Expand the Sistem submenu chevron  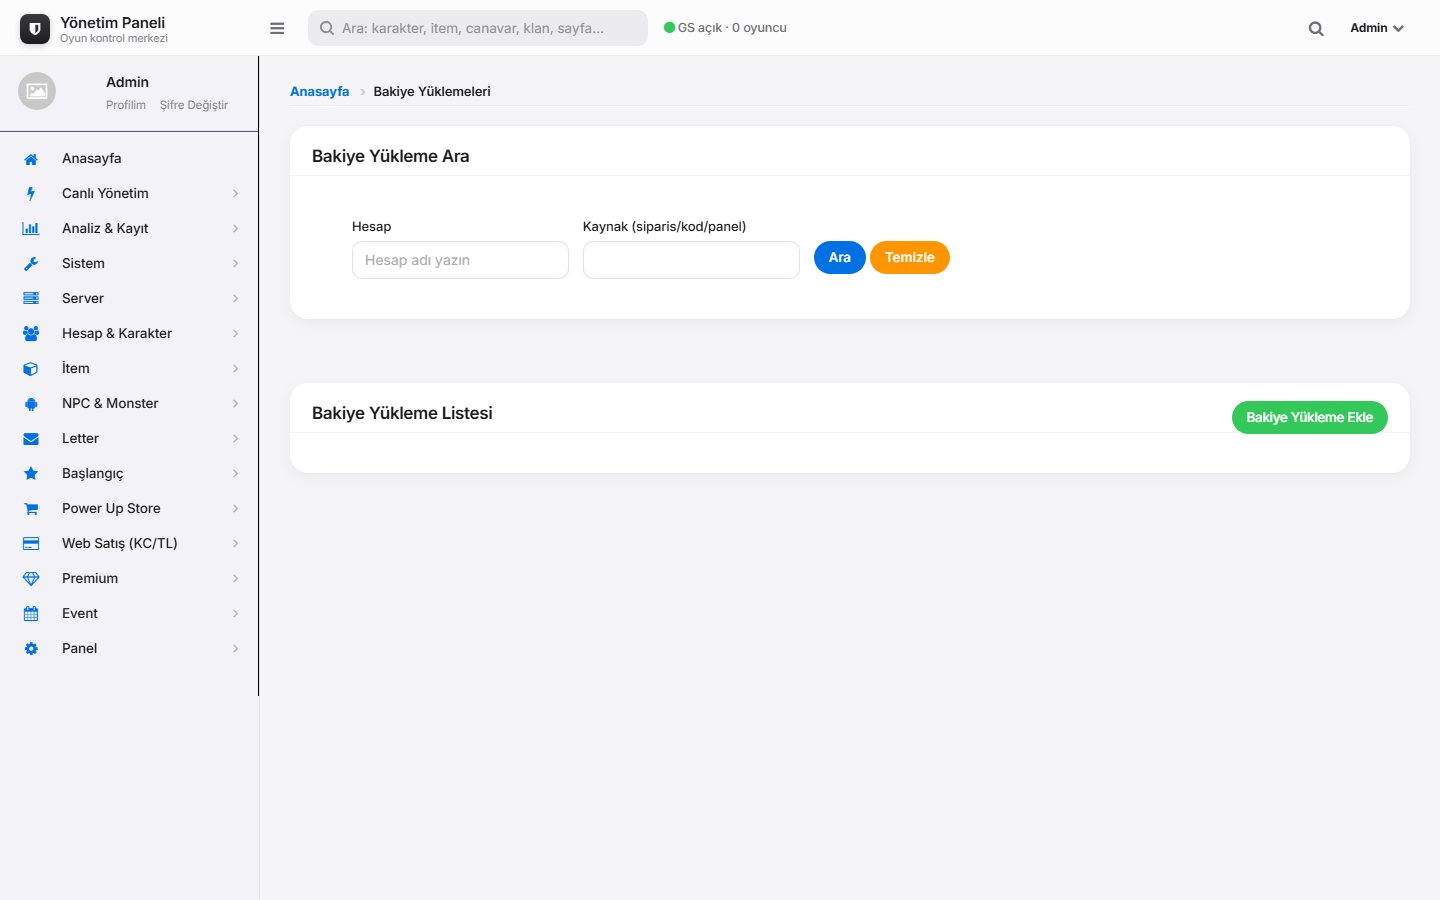tap(236, 264)
